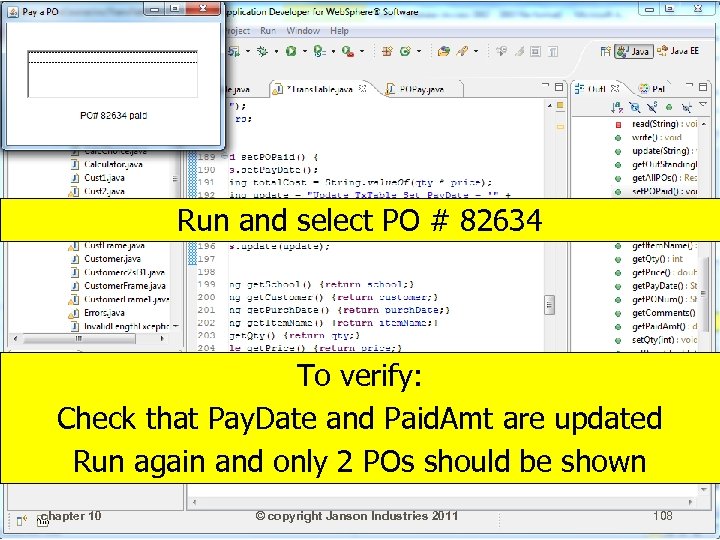720x540 pixels.
Task: Select getPayDate() method in Outline
Action: [x=664, y=286]
